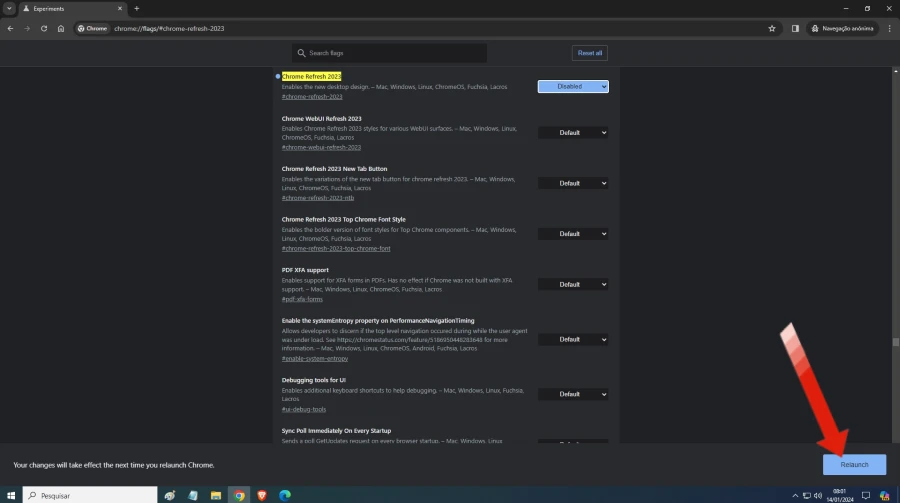Follow the #chrome-refresh-2023-top-chrome-font link
900x503 pixels.
click(x=336, y=248)
